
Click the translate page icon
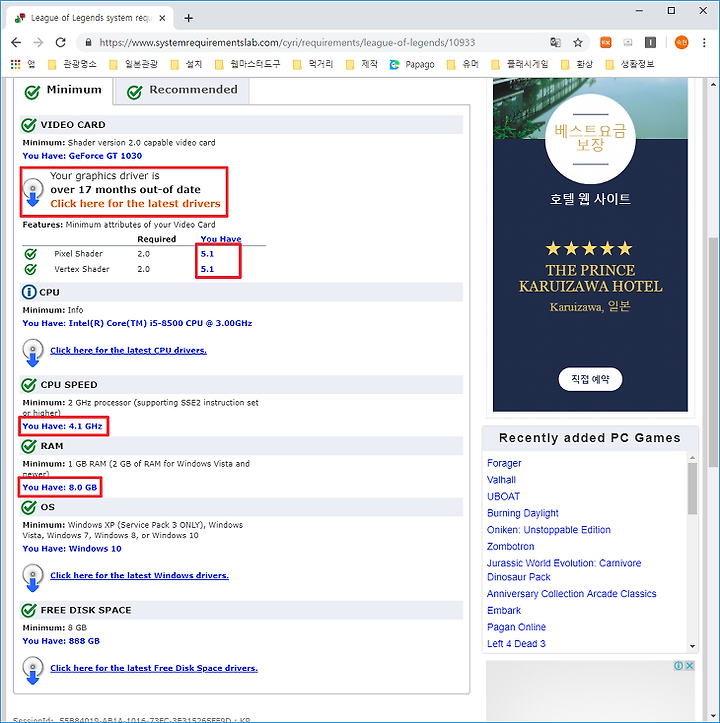click(555, 43)
